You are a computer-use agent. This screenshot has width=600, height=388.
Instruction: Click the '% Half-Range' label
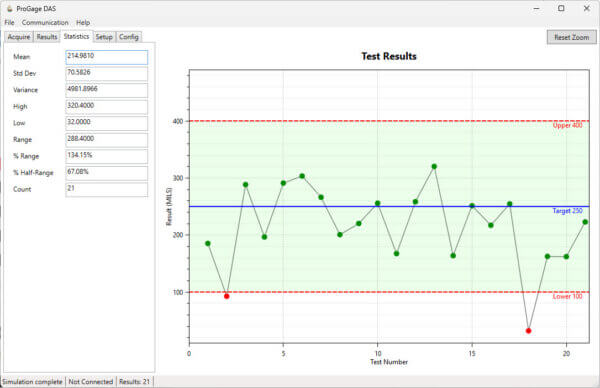click(x=33, y=173)
